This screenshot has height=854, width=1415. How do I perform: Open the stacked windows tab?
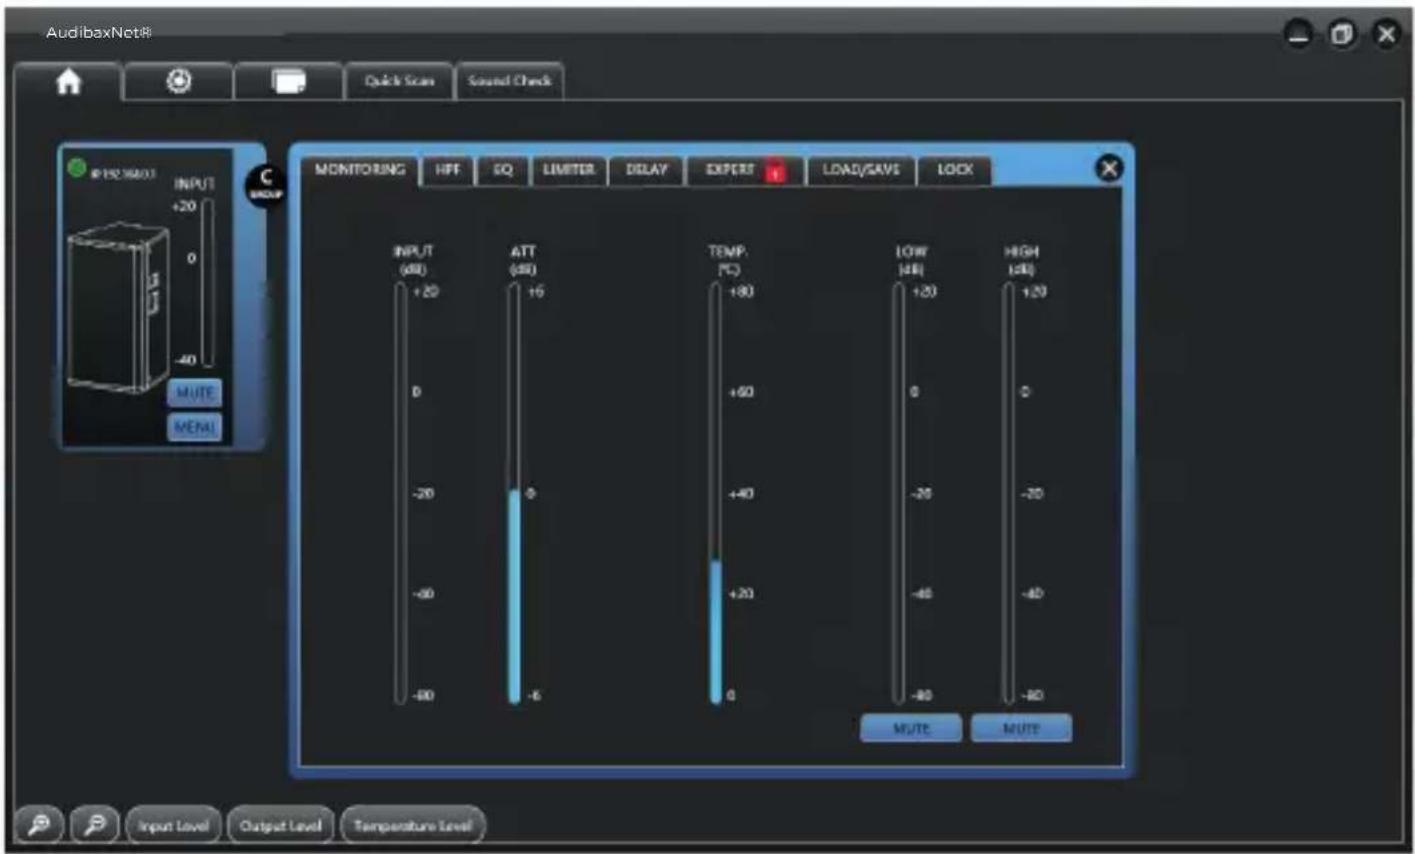point(289,82)
